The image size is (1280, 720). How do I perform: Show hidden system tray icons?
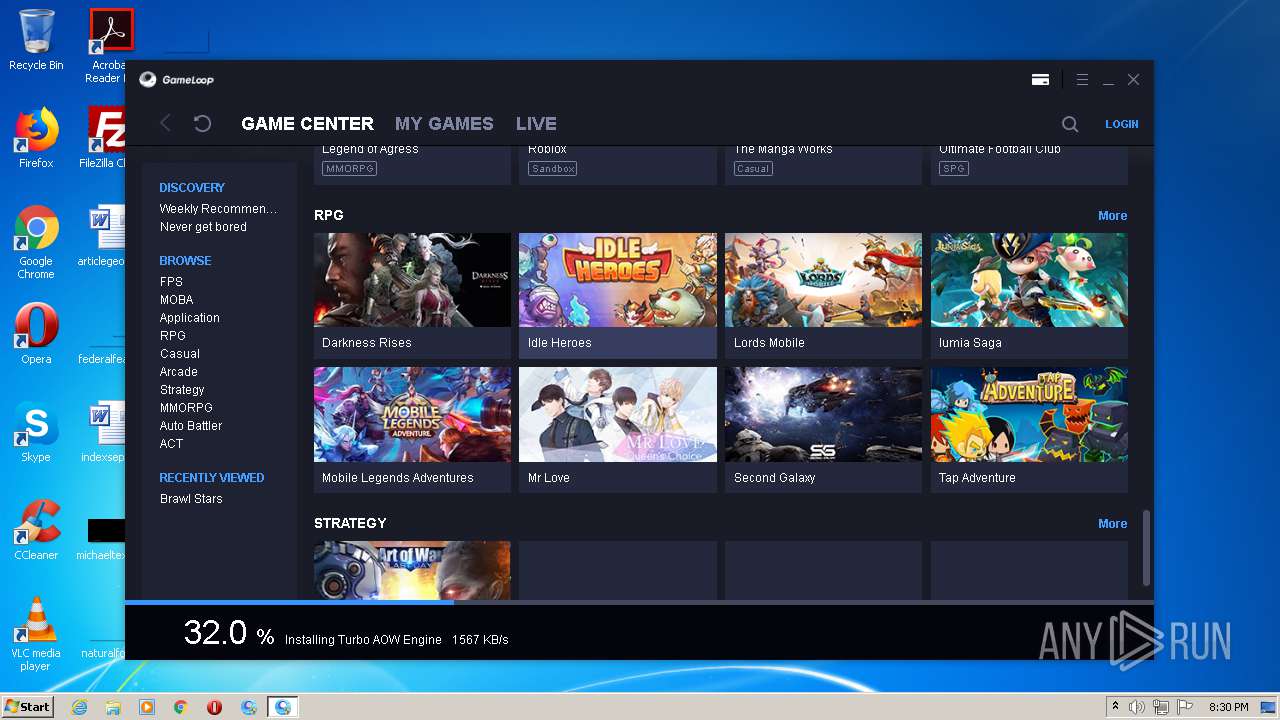click(1115, 707)
